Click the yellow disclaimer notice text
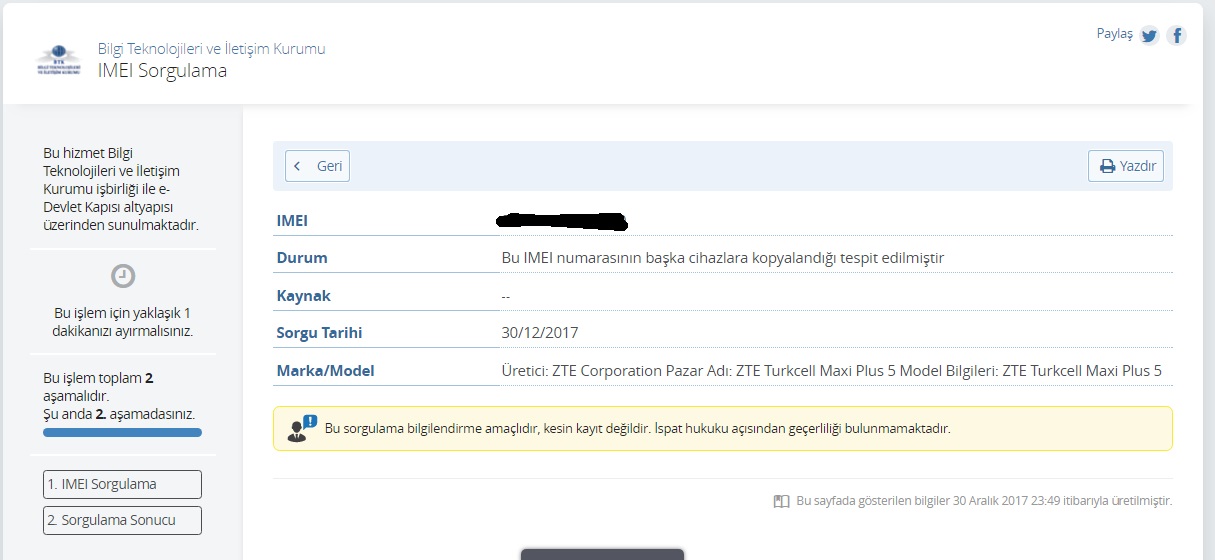1215x560 pixels. click(637, 428)
